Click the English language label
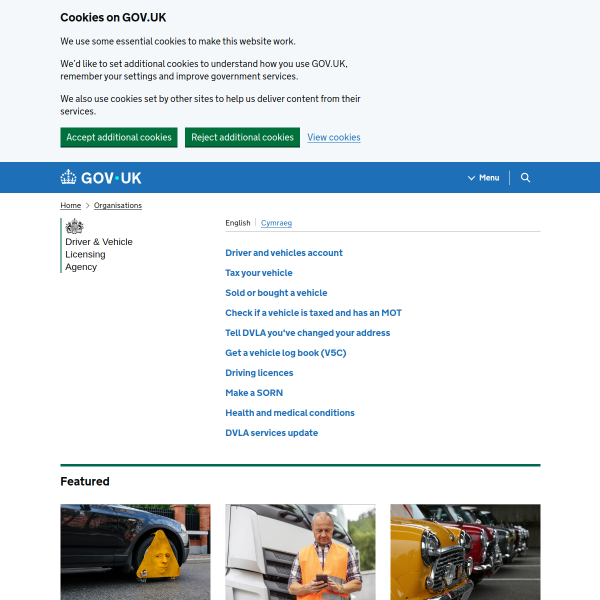The width and height of the screenshot is (600, 600). (x=238, y=223)
